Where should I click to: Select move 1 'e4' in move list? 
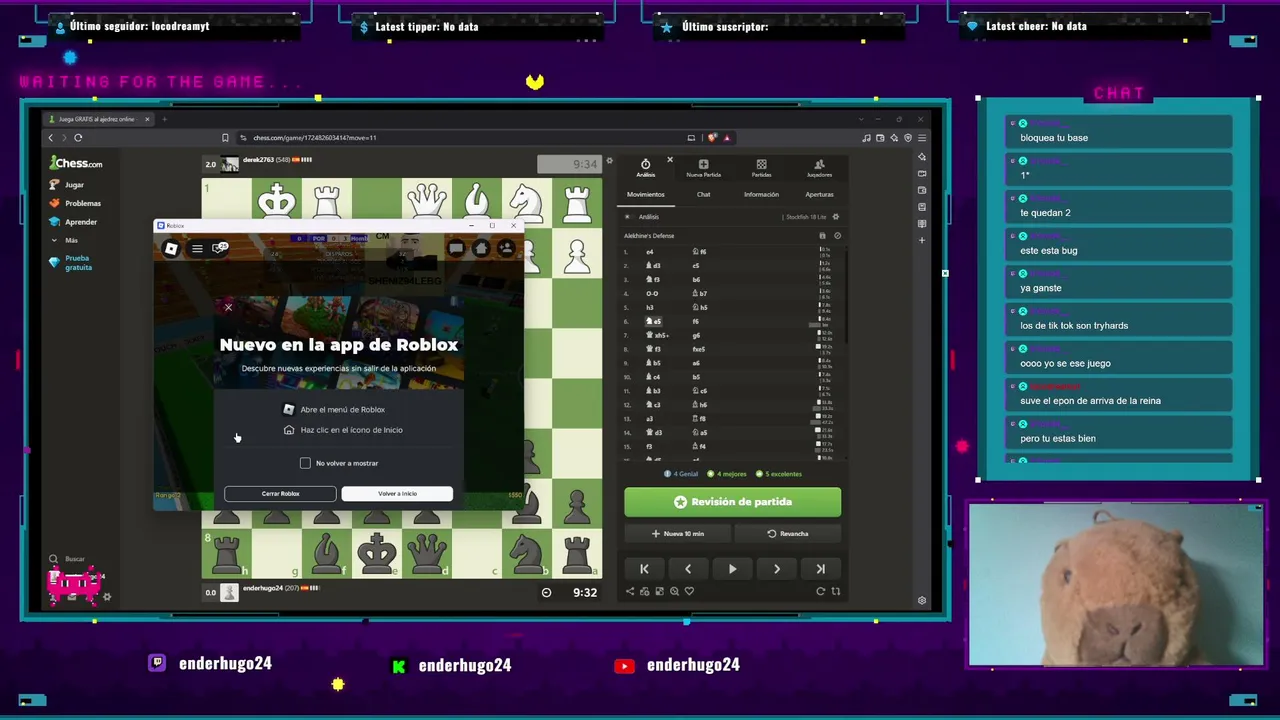point(649,252)
